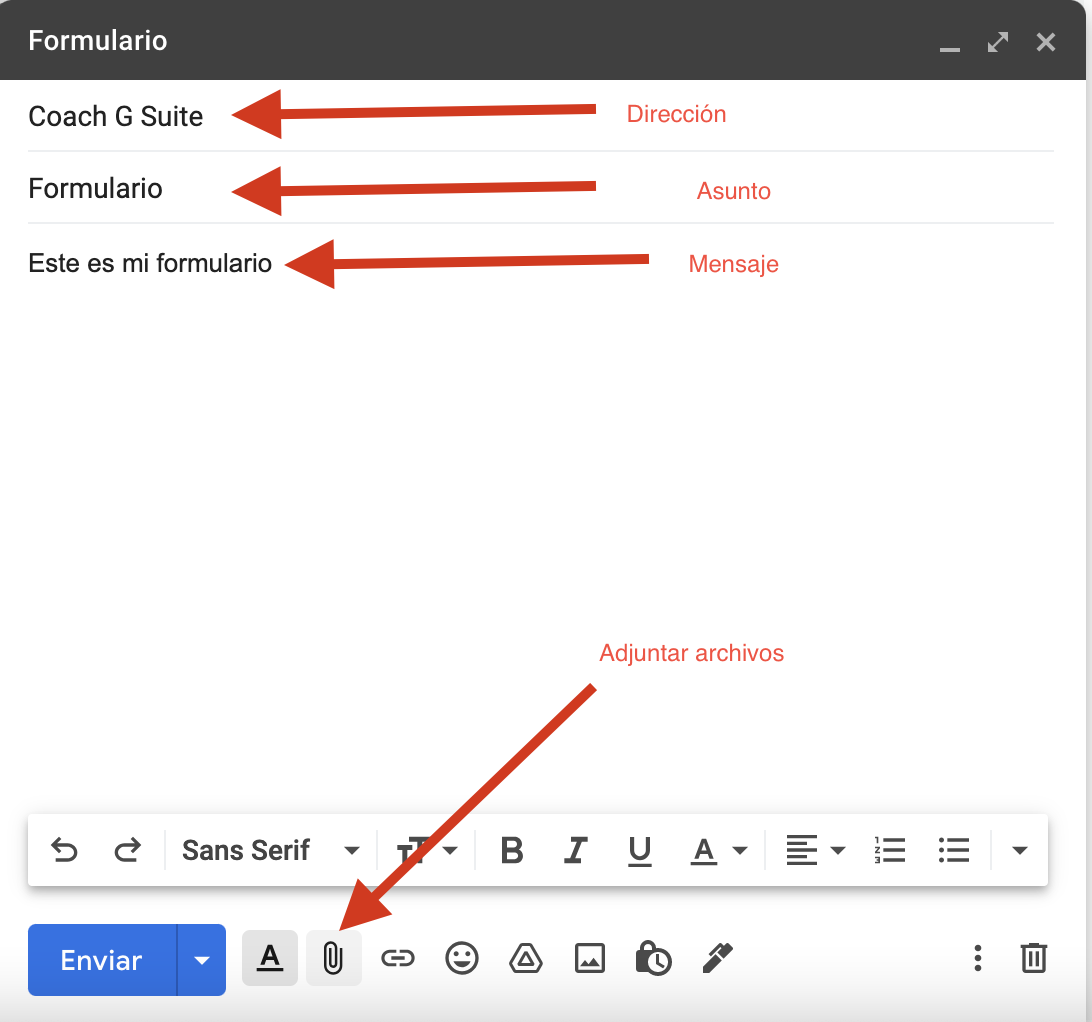Insert a signature with the pen icon
The height and width of the screenshot is (1022, 1092).
(x=717, y=957)
